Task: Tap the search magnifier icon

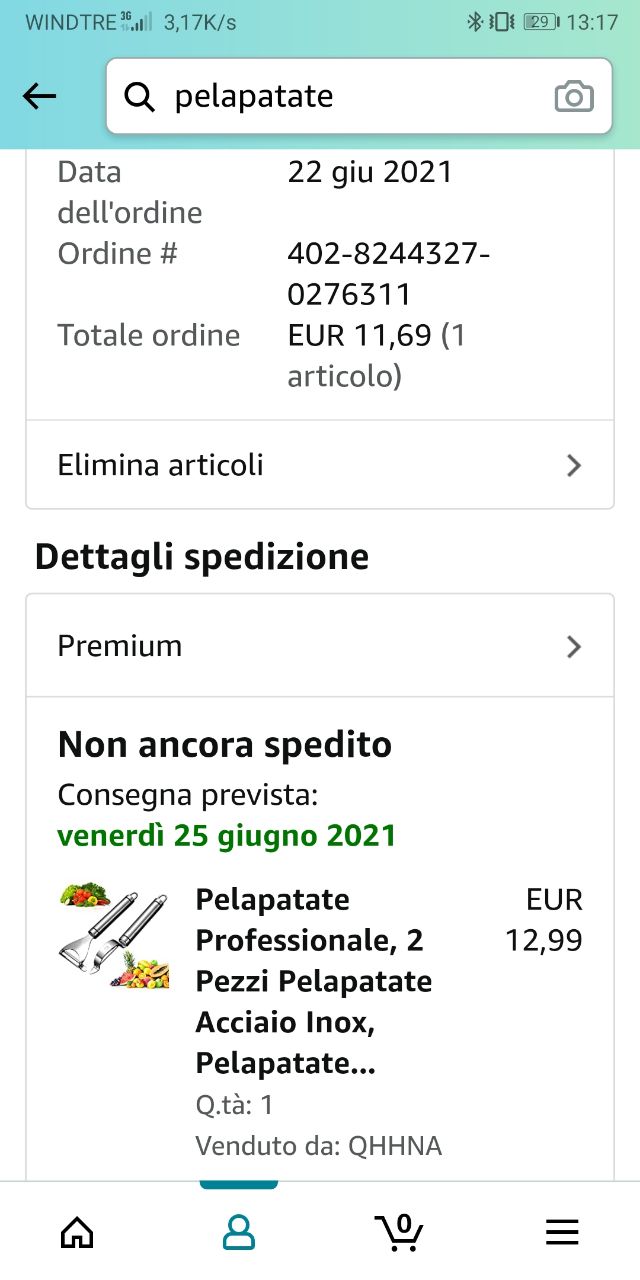Action: pyautogui.click(x=140, y=96)
